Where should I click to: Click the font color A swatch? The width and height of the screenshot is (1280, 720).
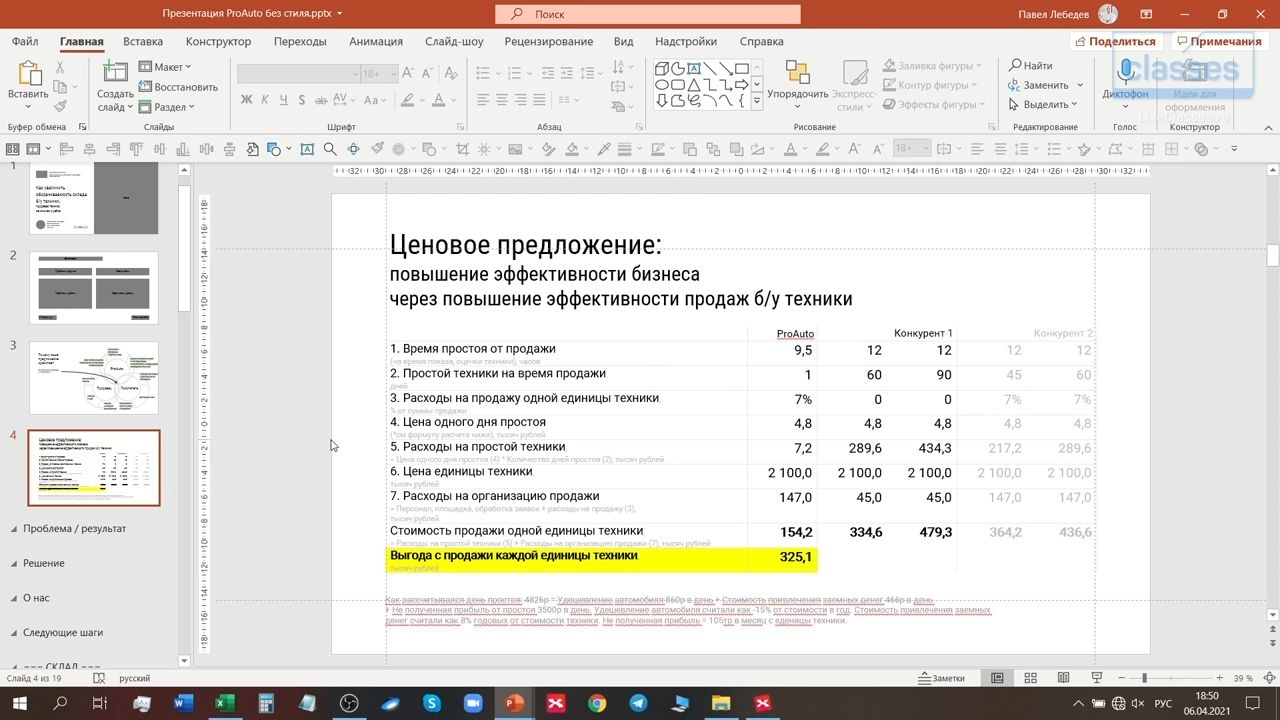coord(438,100)
